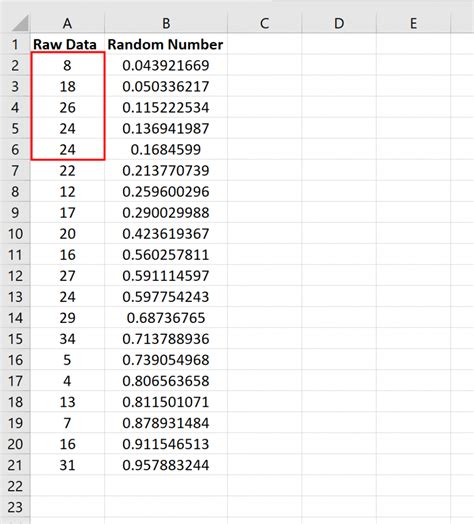Select column A header

click(x=68, y=23)
